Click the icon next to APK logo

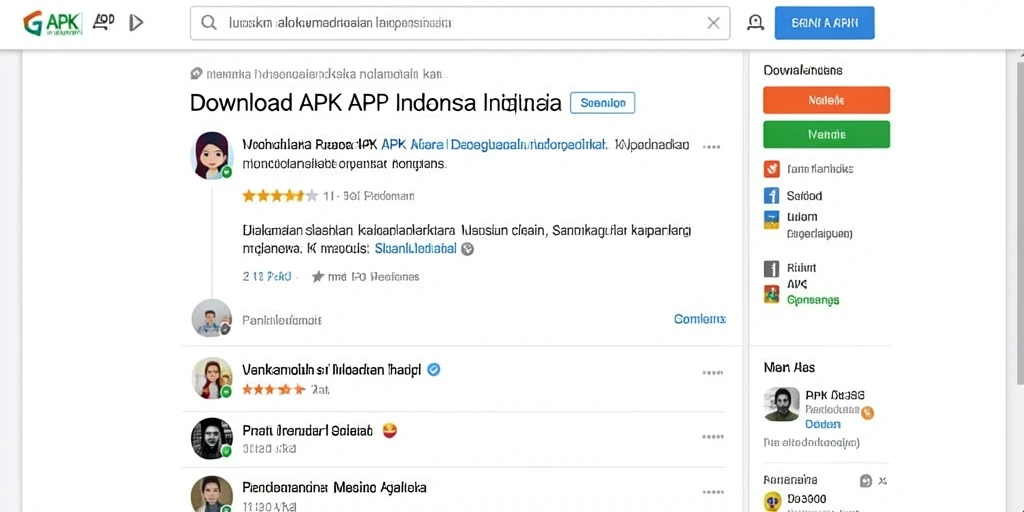click(104, 23)
